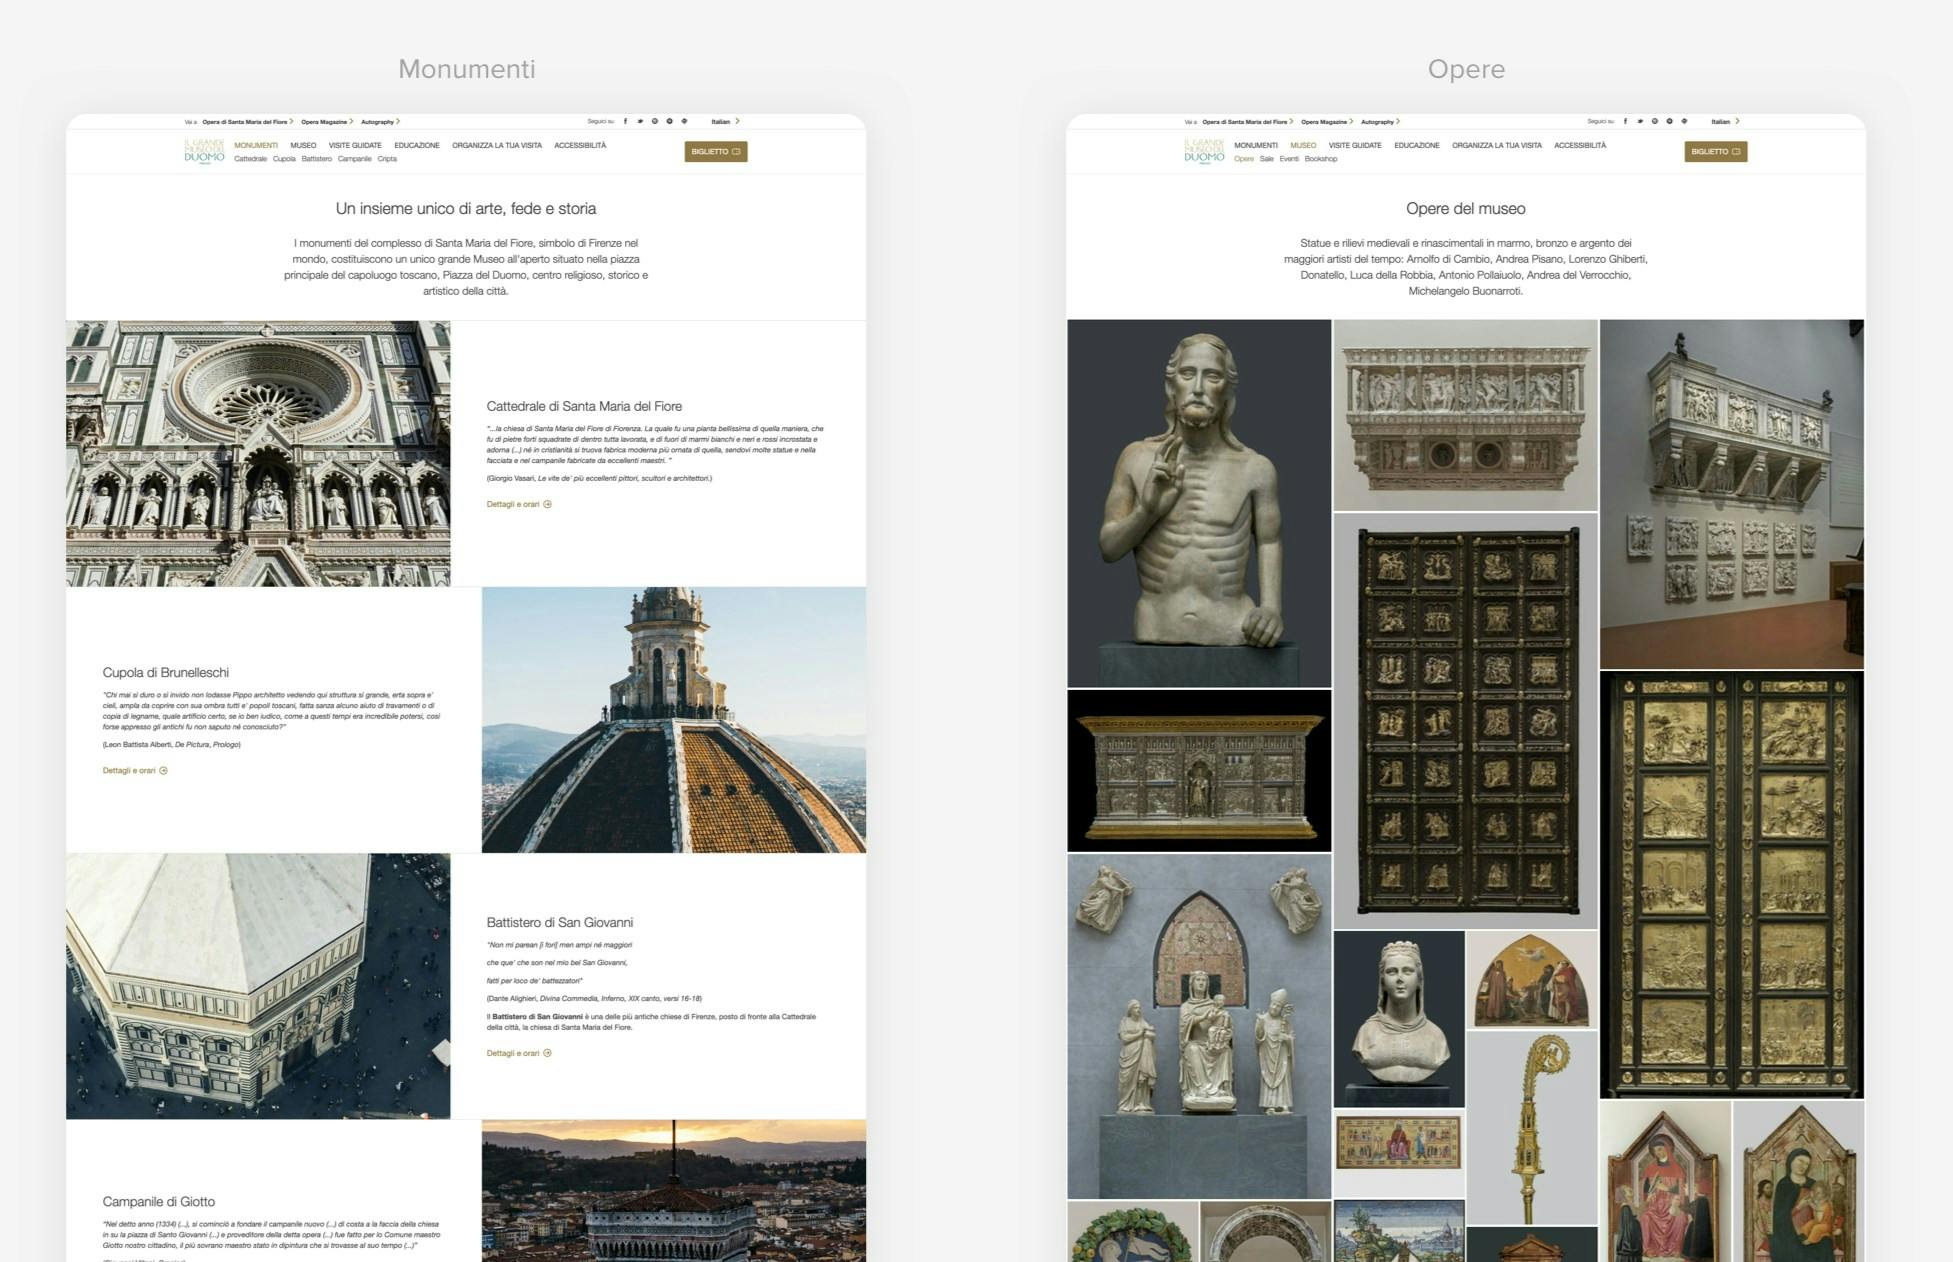Screen dimensions: 1953x1262
Task: Click the Campanile di Giotto heading
Action: pyautogui.click(x=158, y=1201)
